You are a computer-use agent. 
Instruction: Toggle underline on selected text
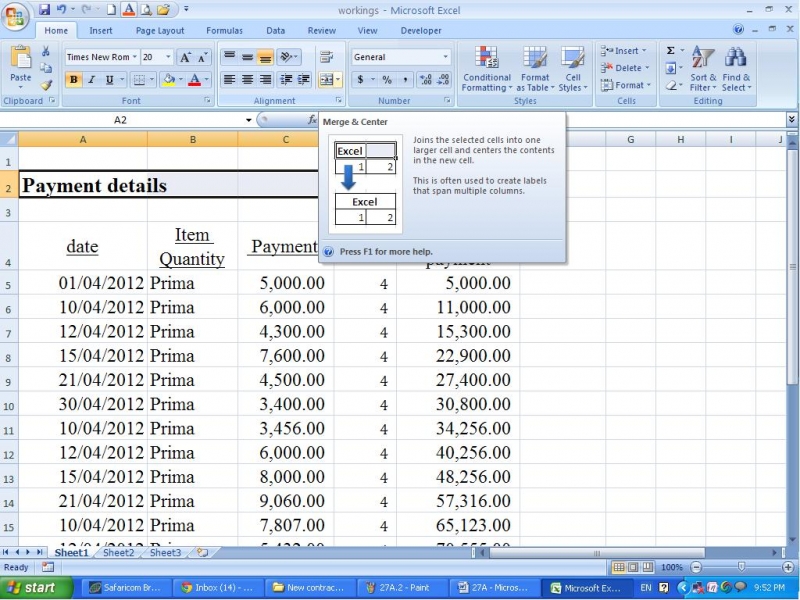click(x=108, y=80)
